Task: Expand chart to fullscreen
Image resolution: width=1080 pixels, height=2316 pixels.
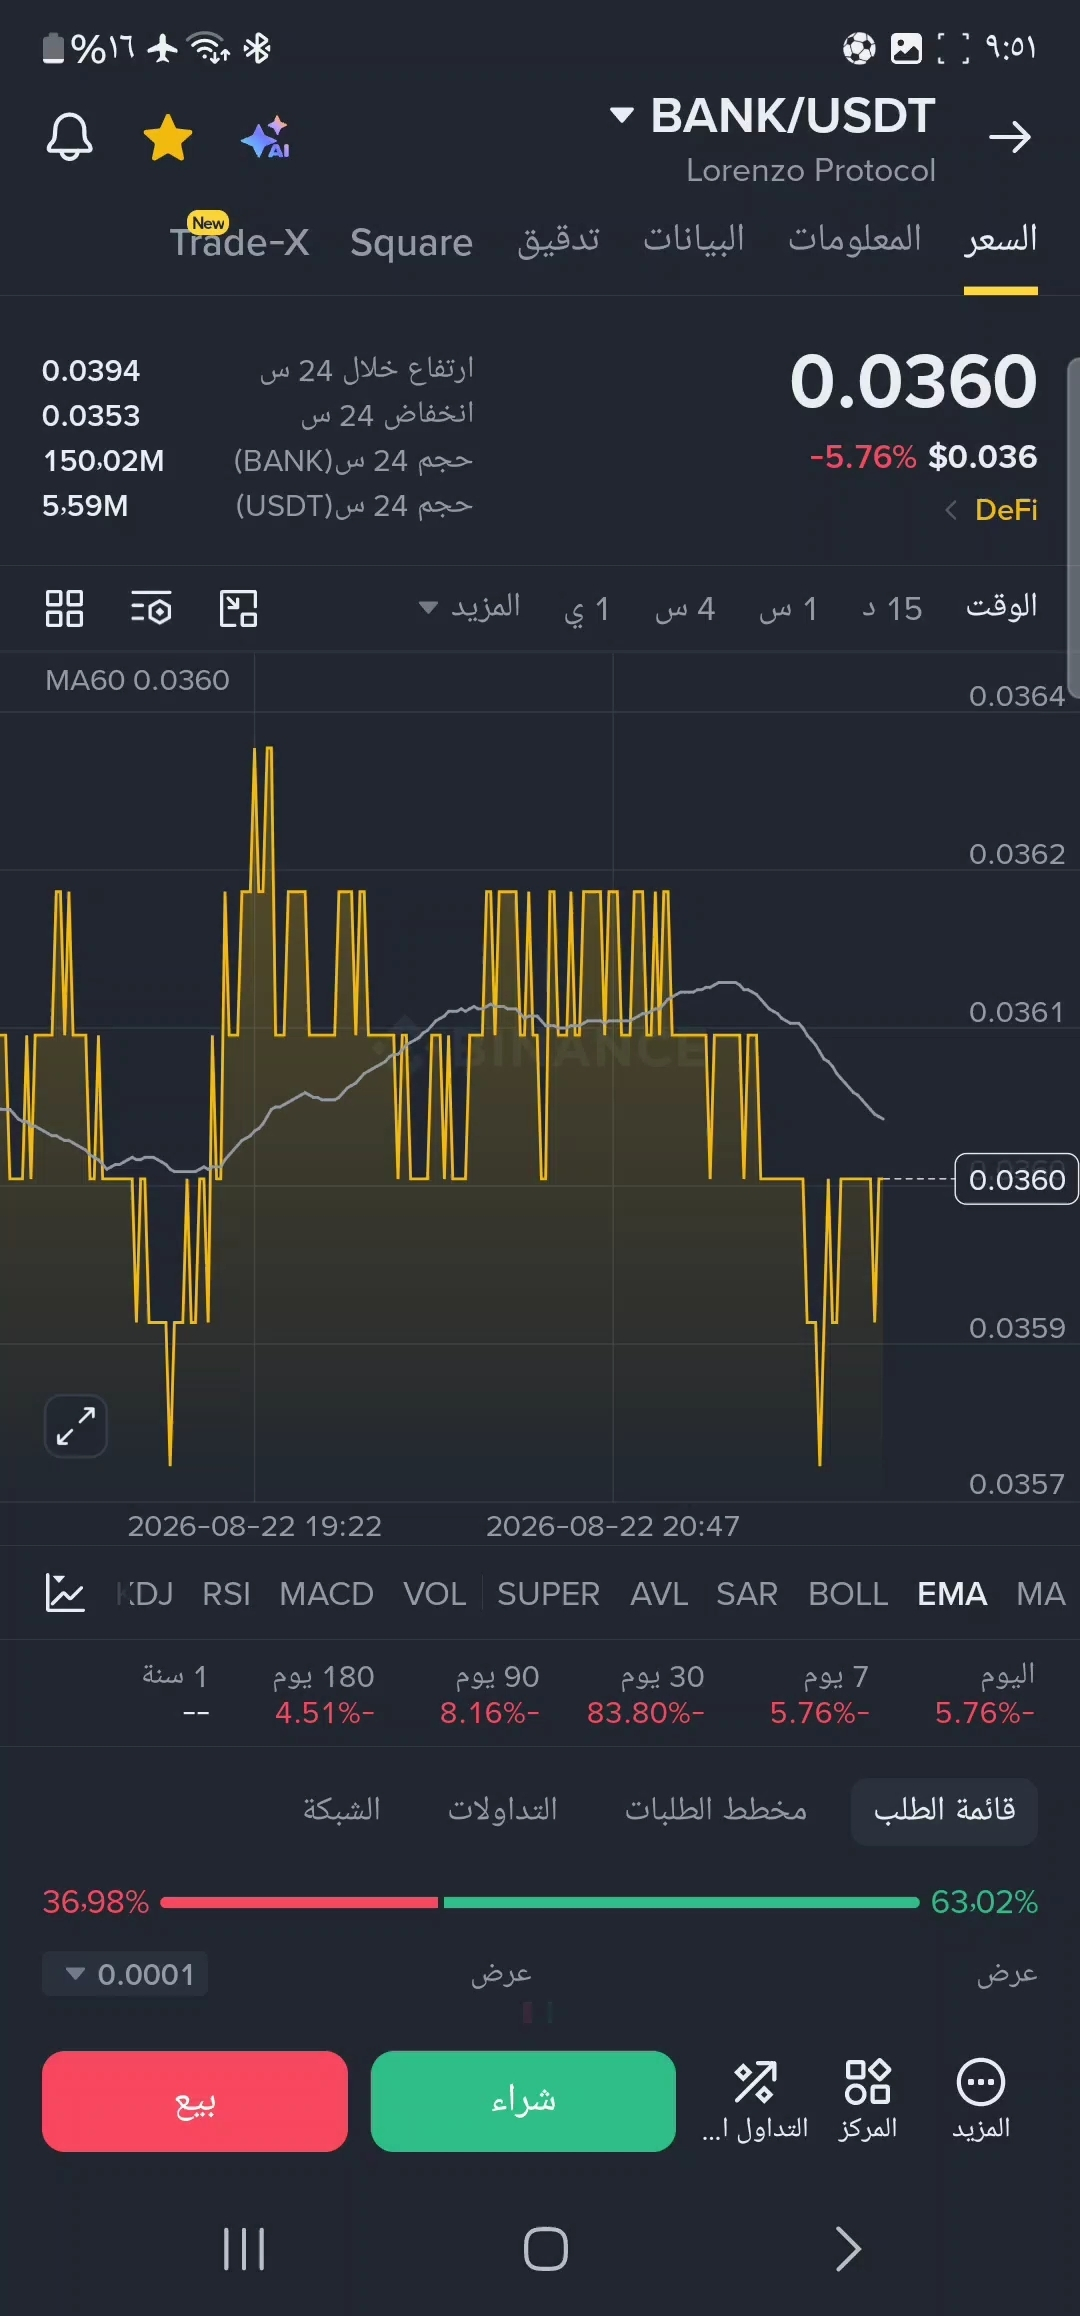Action: pos(76,1426)
